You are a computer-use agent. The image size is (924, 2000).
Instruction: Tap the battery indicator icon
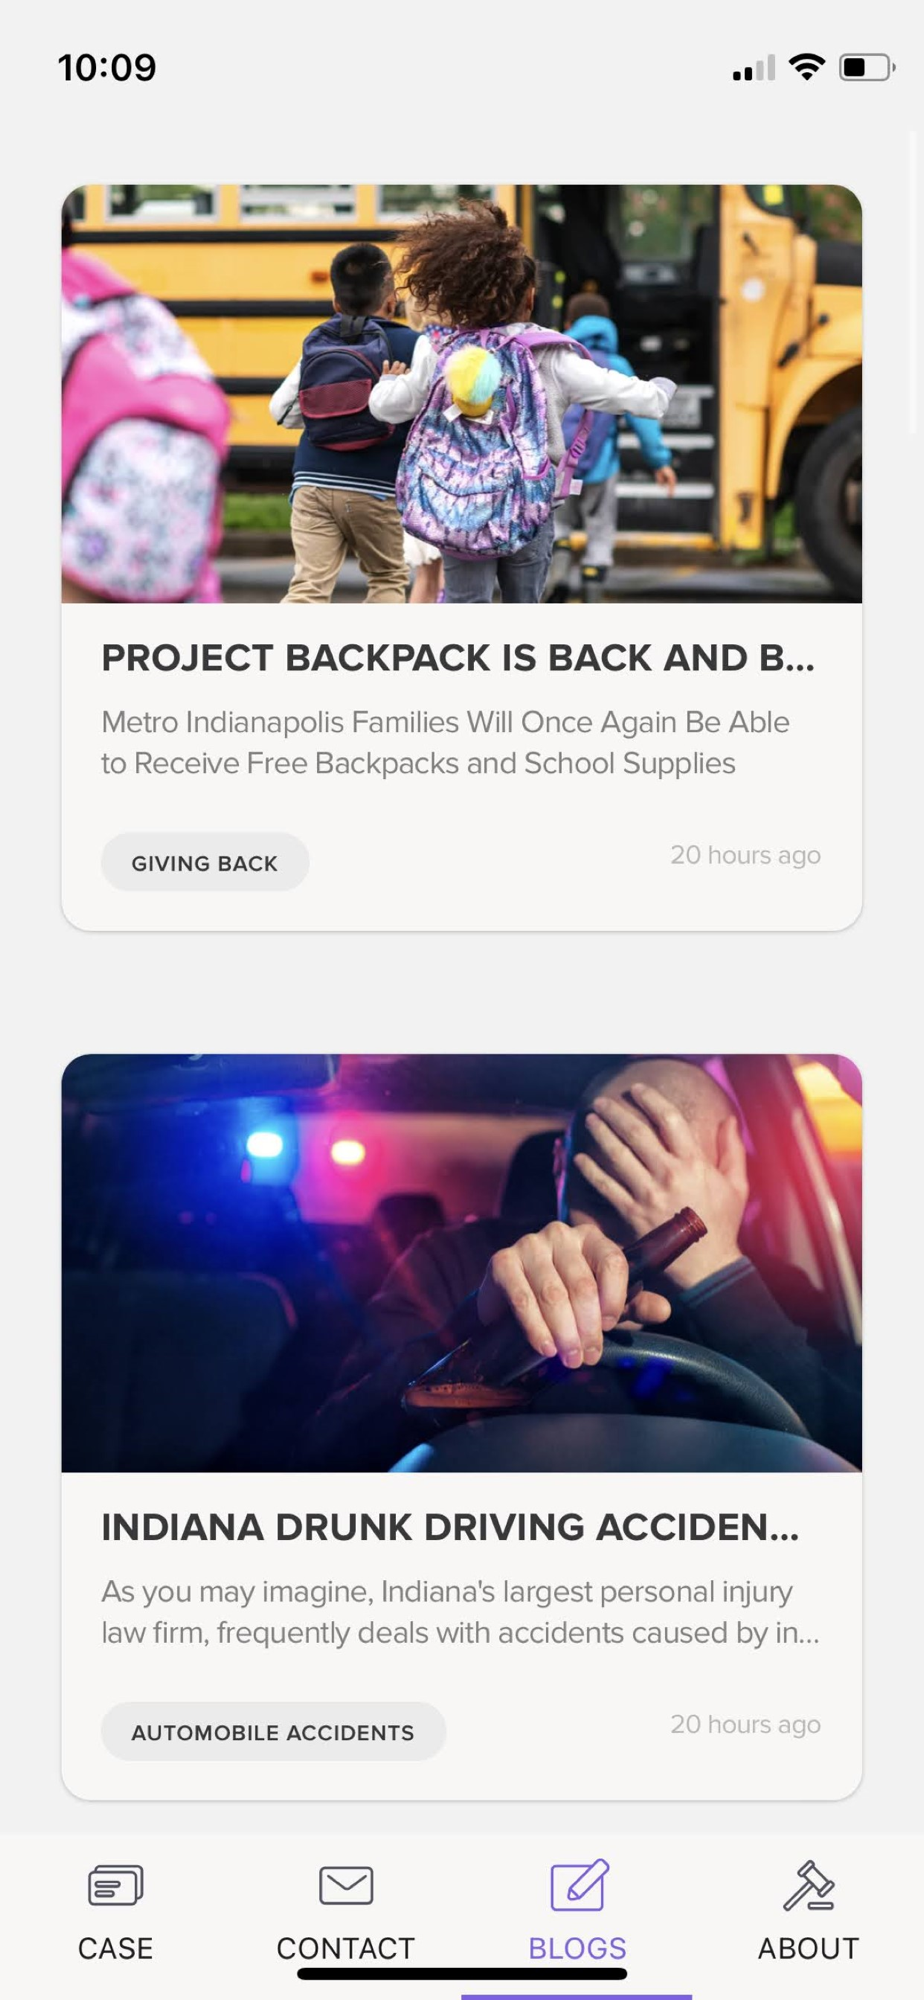tap(867, 67)
